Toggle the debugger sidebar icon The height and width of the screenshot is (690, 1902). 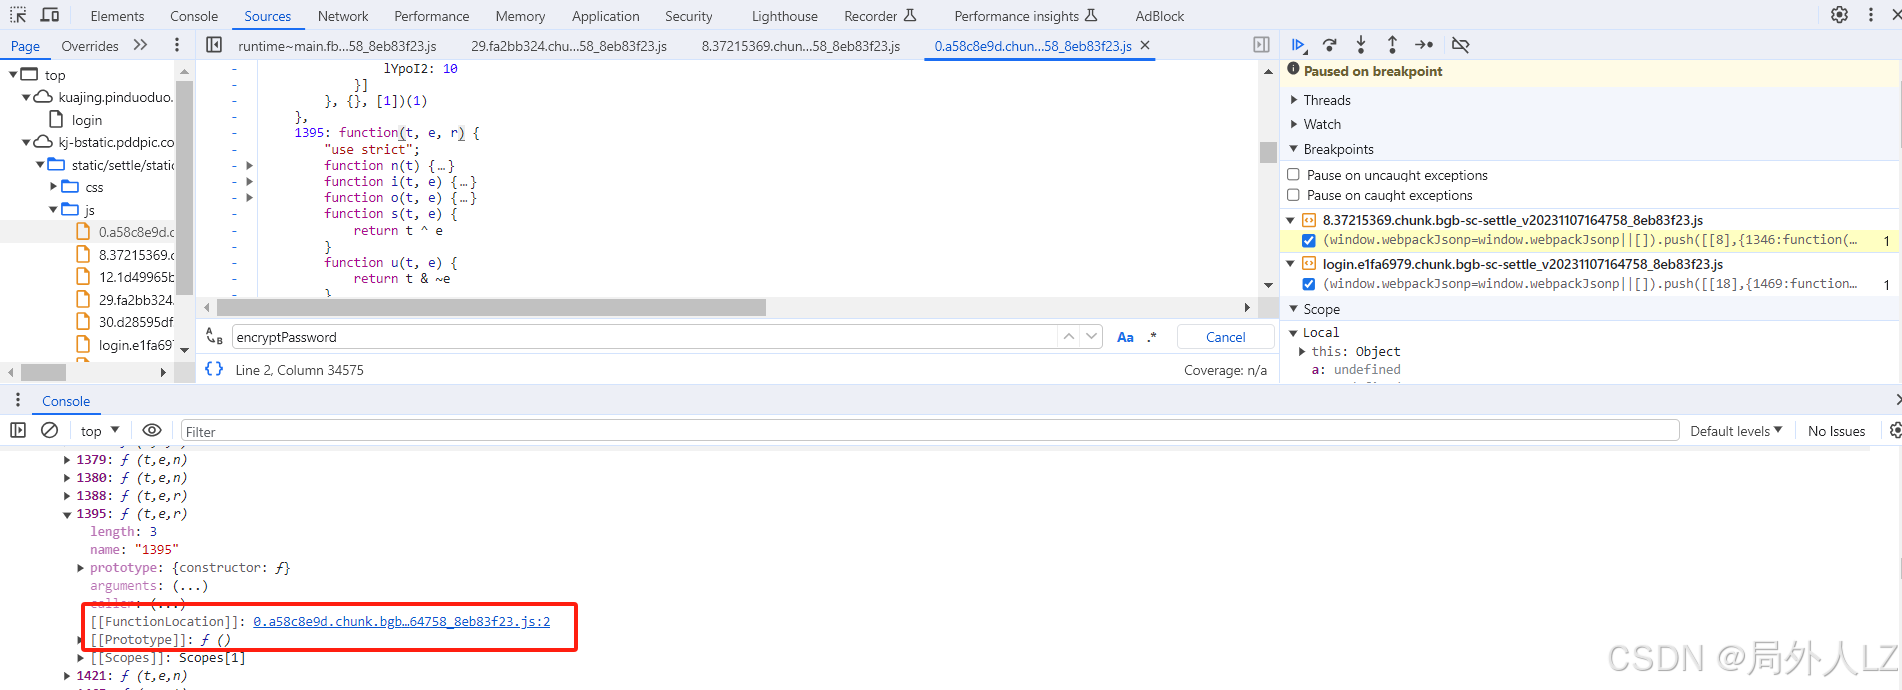pyautogui.click(x=1261, y=45)
